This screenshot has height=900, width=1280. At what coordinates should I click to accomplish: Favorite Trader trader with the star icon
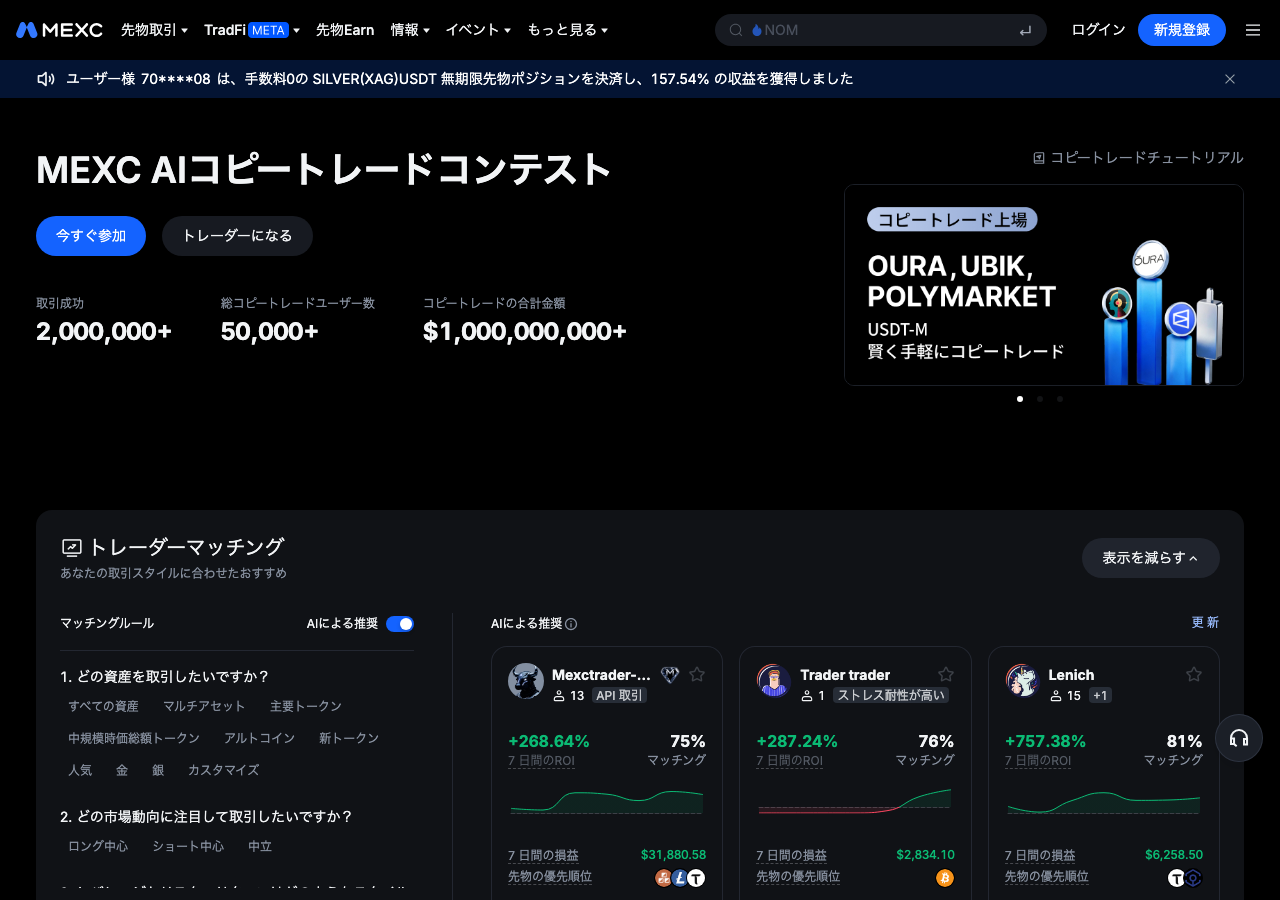(x=946, y=675)
